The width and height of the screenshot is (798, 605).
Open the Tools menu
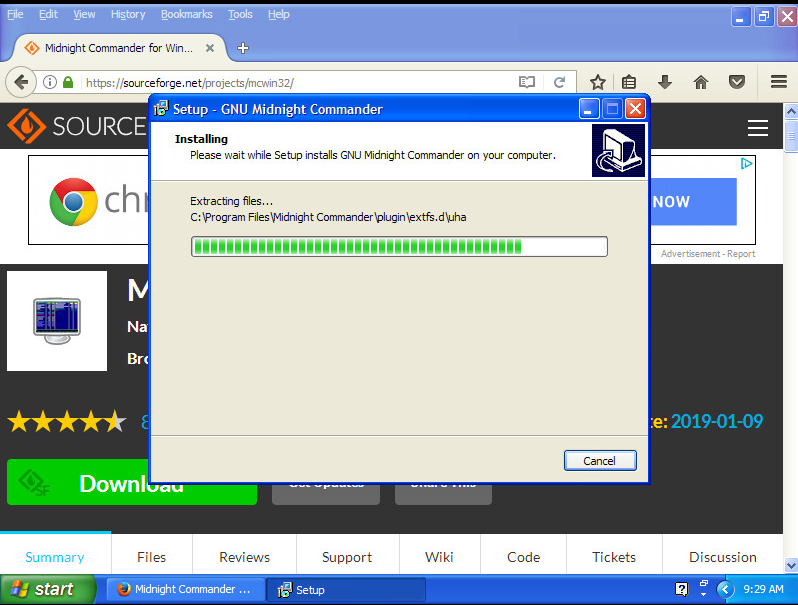[x=240, y=14]
